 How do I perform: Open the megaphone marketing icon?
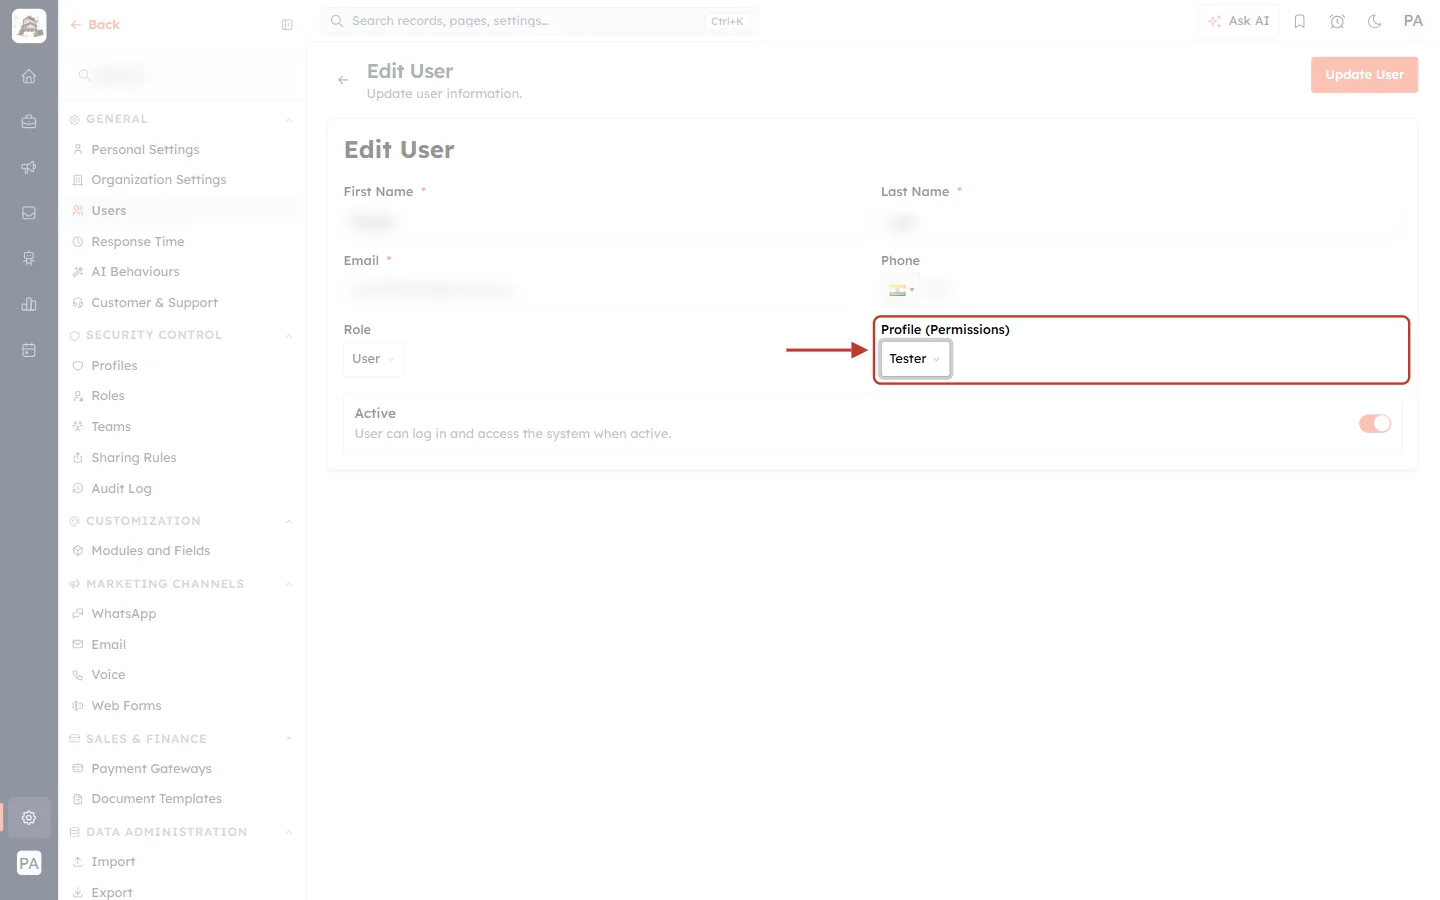pos(29,167)
